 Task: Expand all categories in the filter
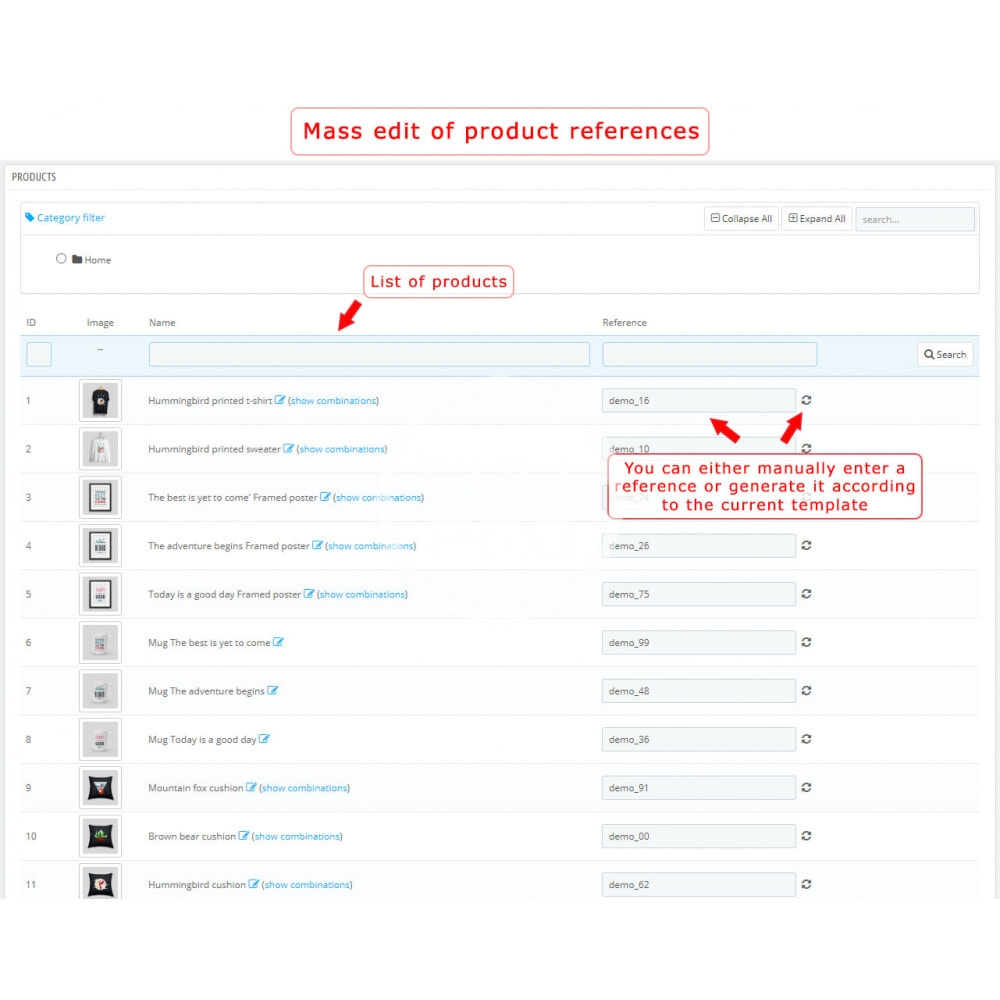pos(817,219)
